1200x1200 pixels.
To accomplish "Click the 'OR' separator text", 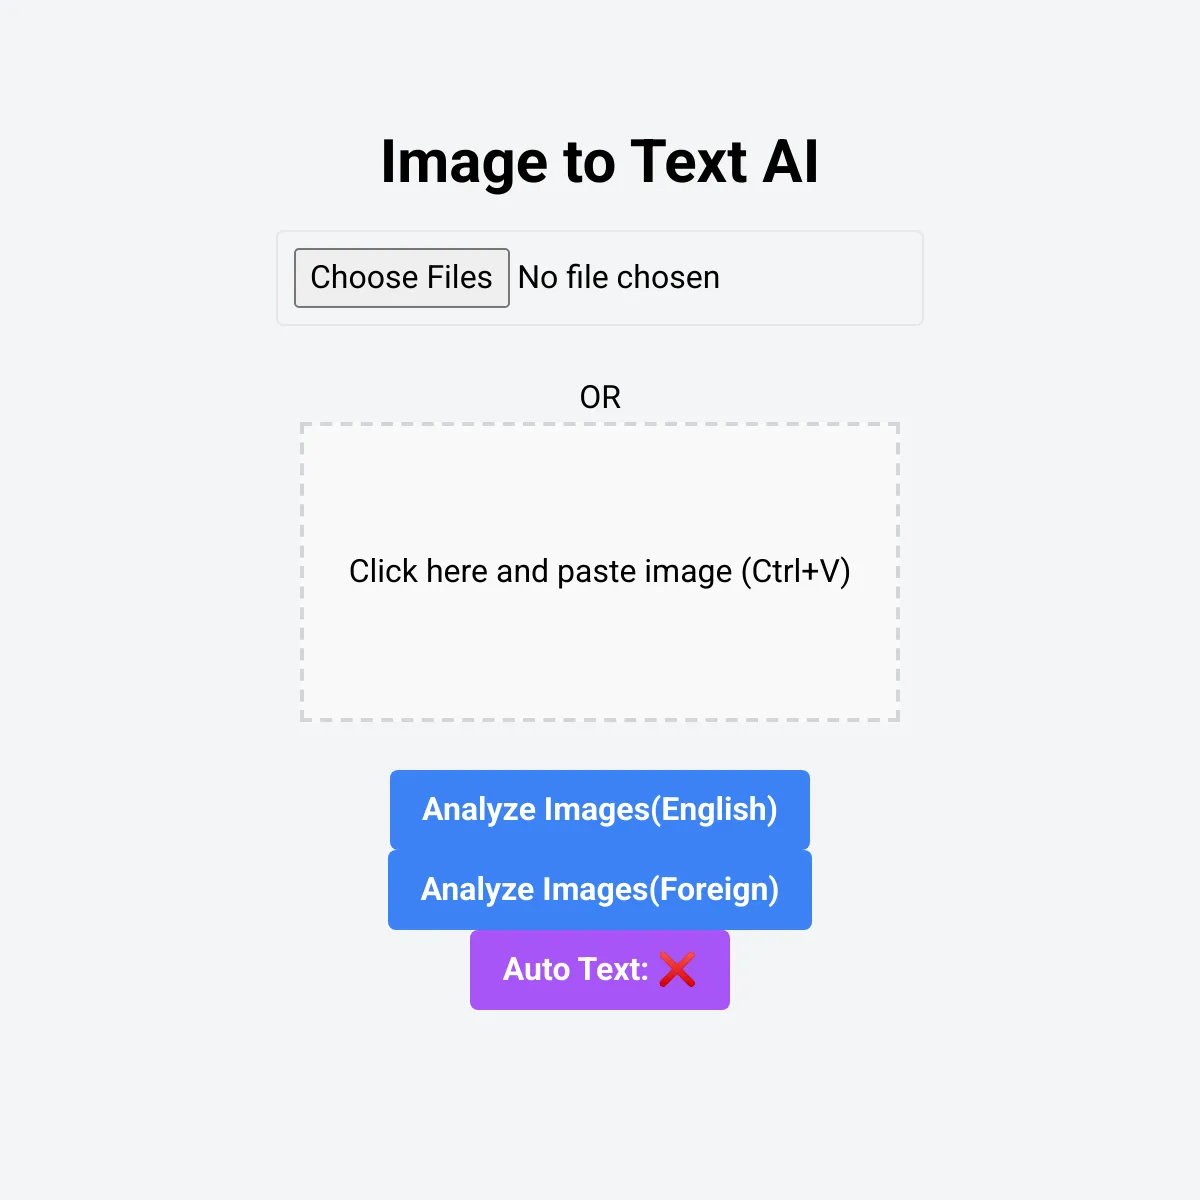I will 600,397.
